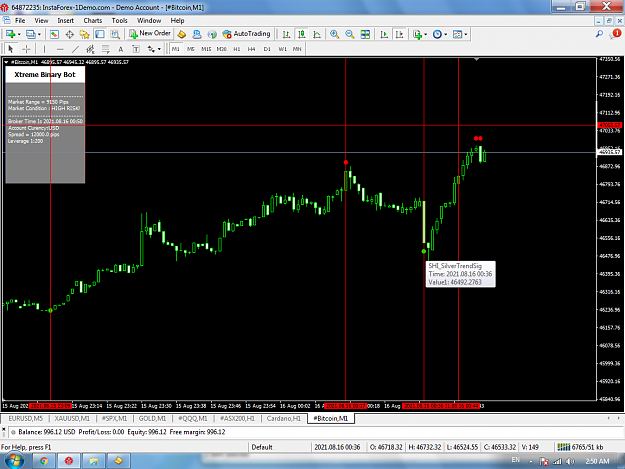This screenshot has height=469, width=625.
Task: Select the Text Label tool
Action: click(136, 49)
